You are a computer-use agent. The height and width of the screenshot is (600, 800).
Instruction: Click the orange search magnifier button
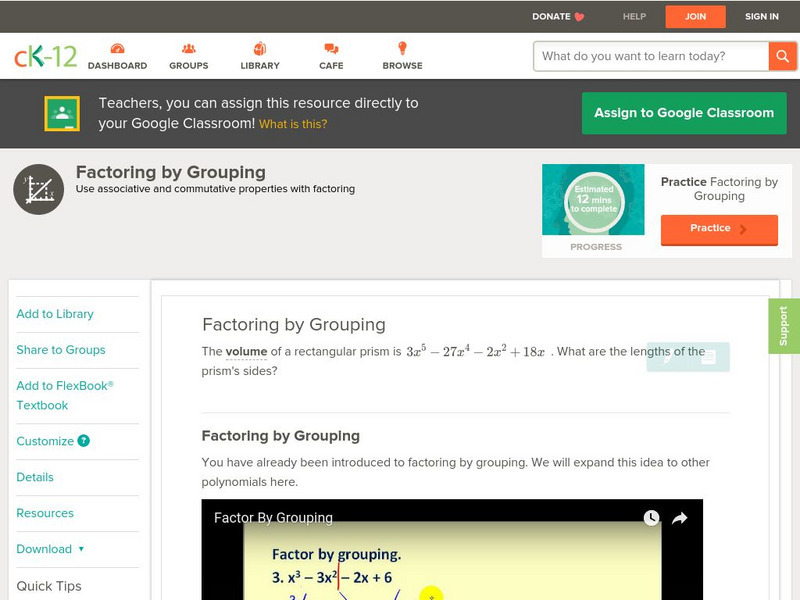click(782, 56)
